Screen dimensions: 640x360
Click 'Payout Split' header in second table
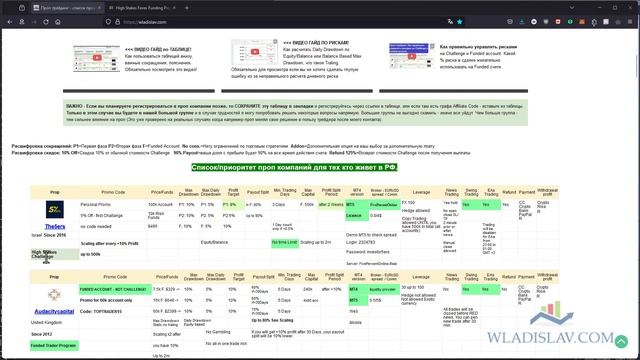click(263, 277)
